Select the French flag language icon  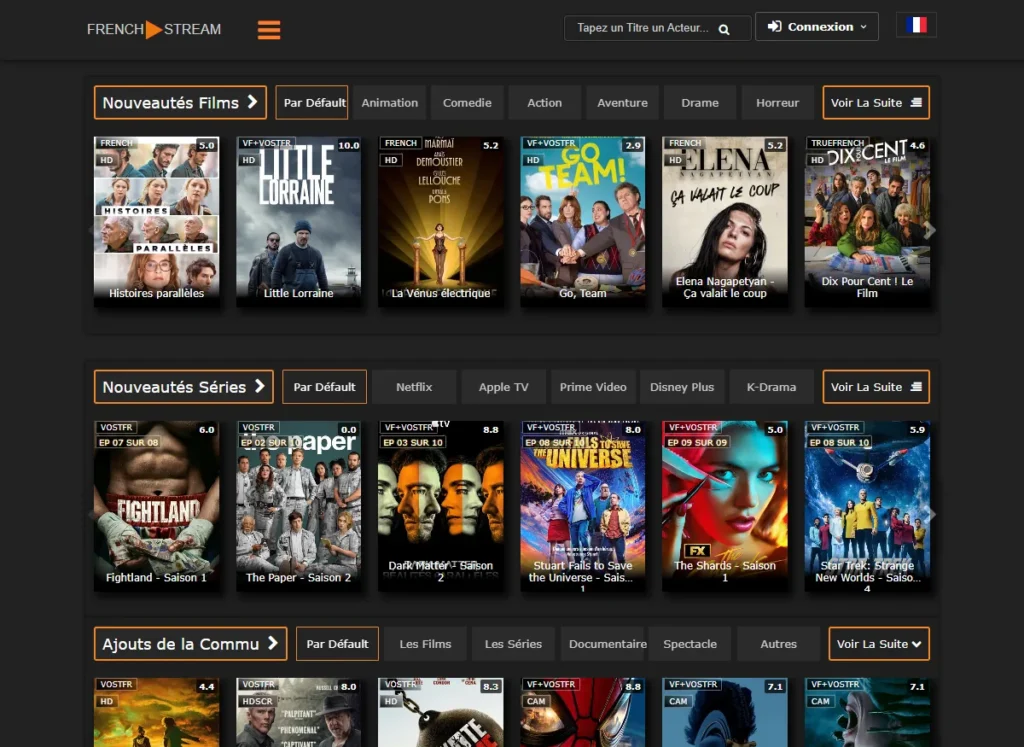tap(916, 25)
